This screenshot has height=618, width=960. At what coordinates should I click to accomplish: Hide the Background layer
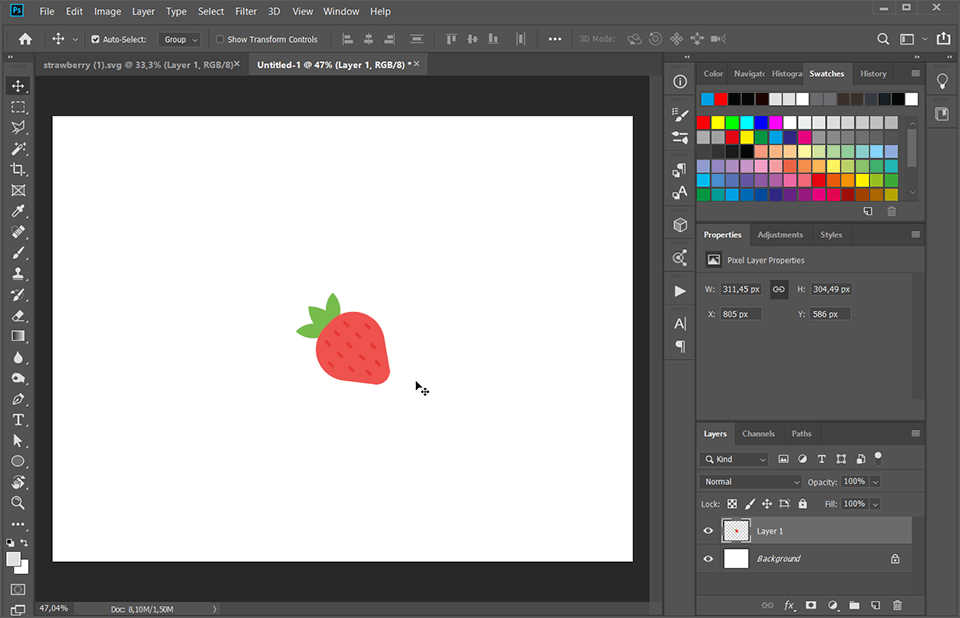click(x=708, y=558)
